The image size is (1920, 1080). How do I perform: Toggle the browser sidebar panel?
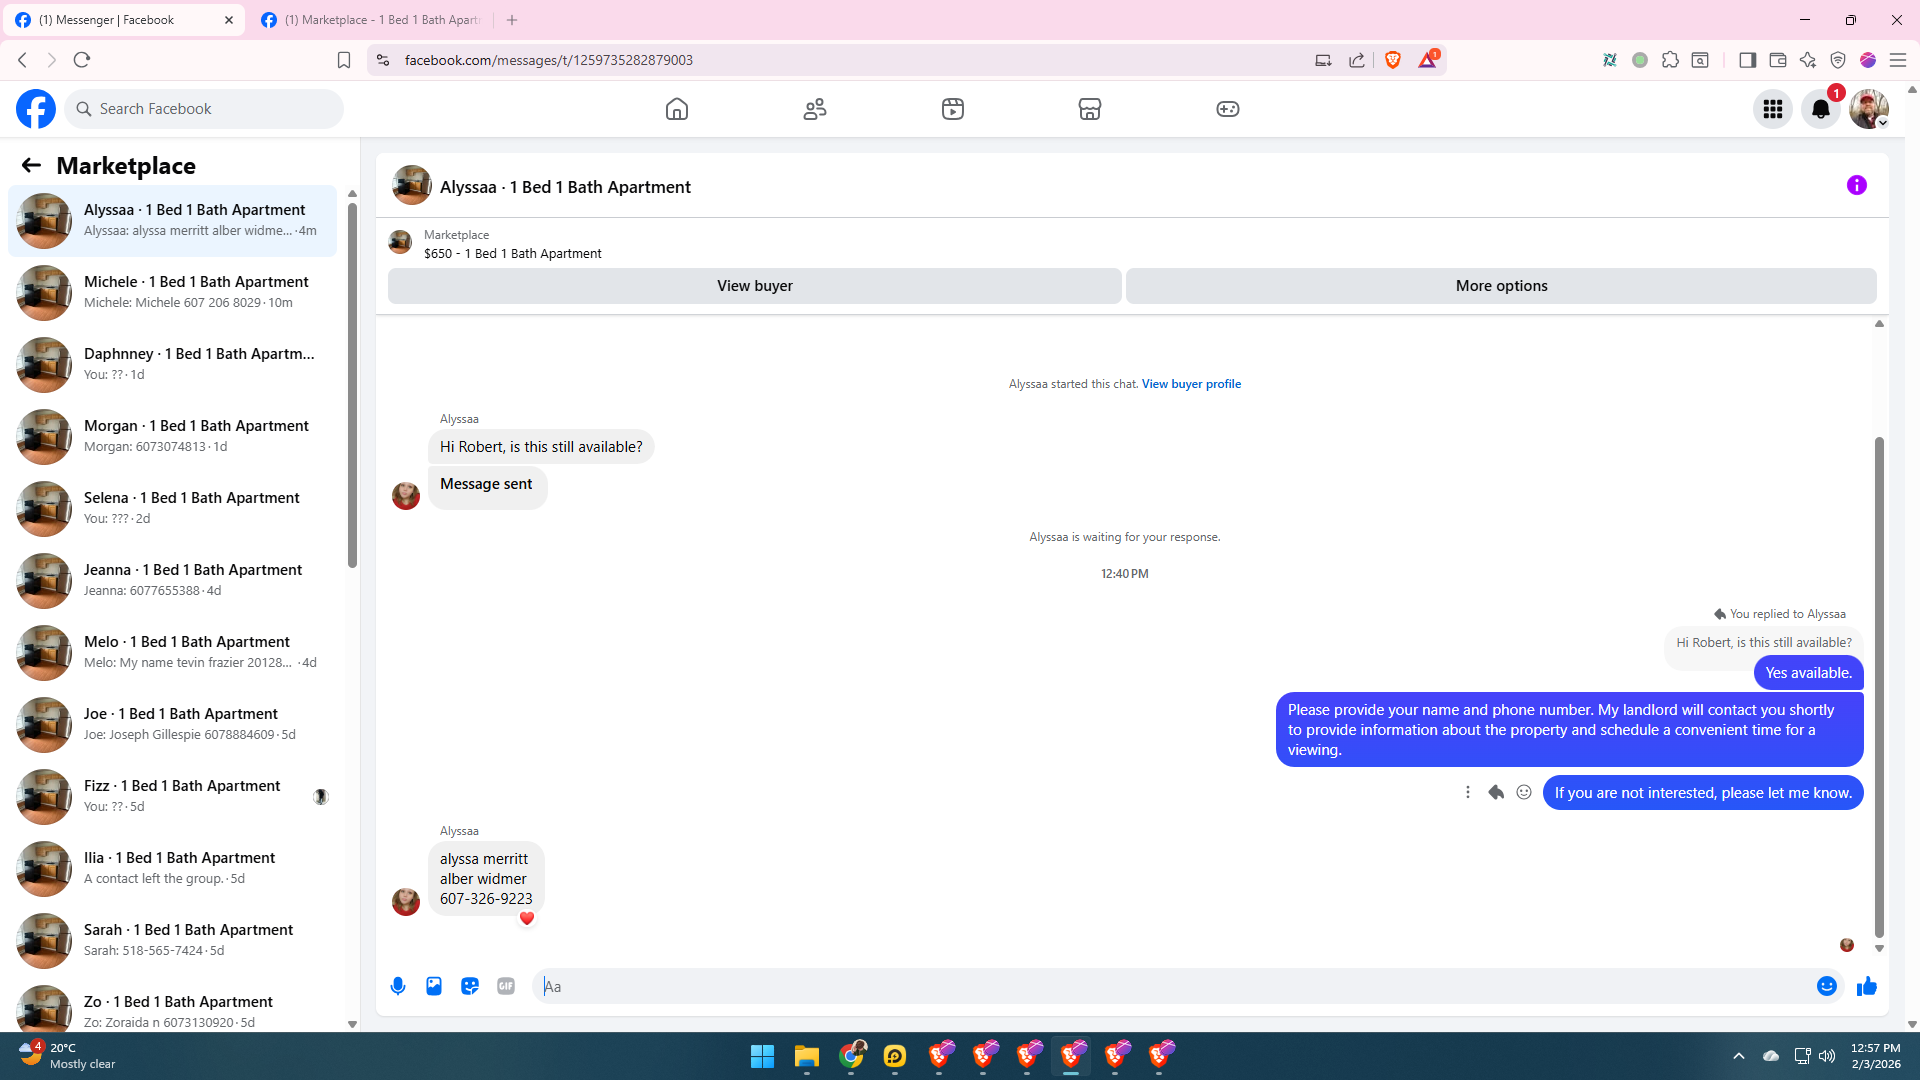pyautogui.click(x=1747, y=60)
